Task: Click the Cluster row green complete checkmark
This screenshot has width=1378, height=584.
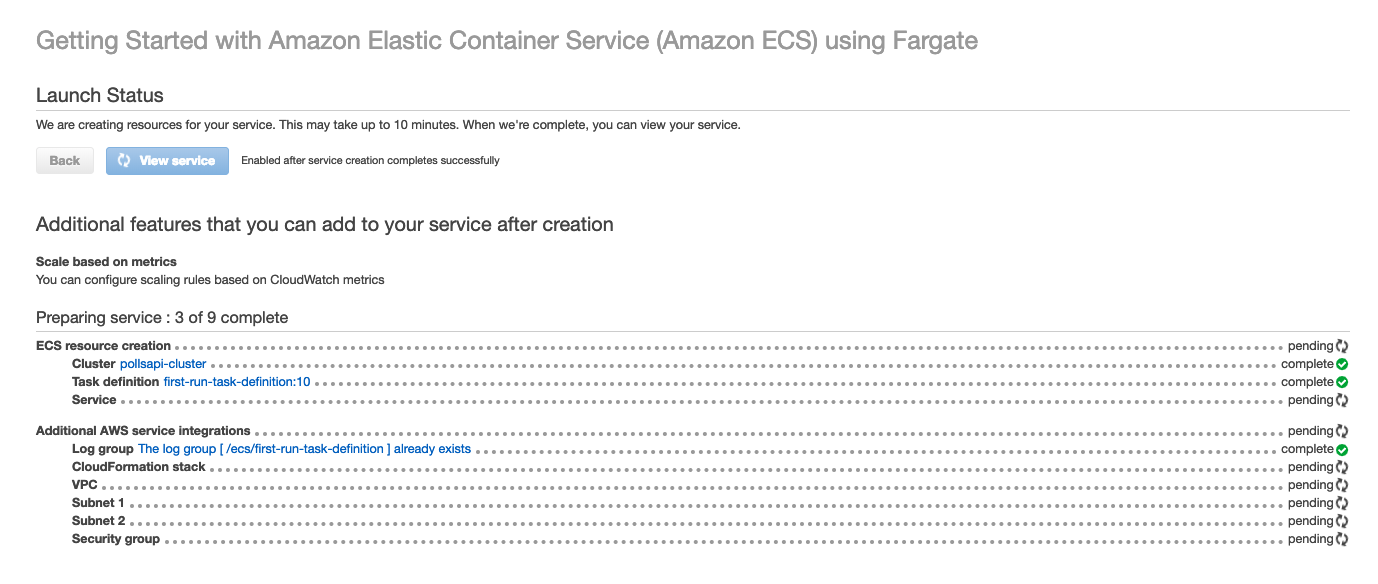Action: pyautogui.click(x=1342, y=364)
